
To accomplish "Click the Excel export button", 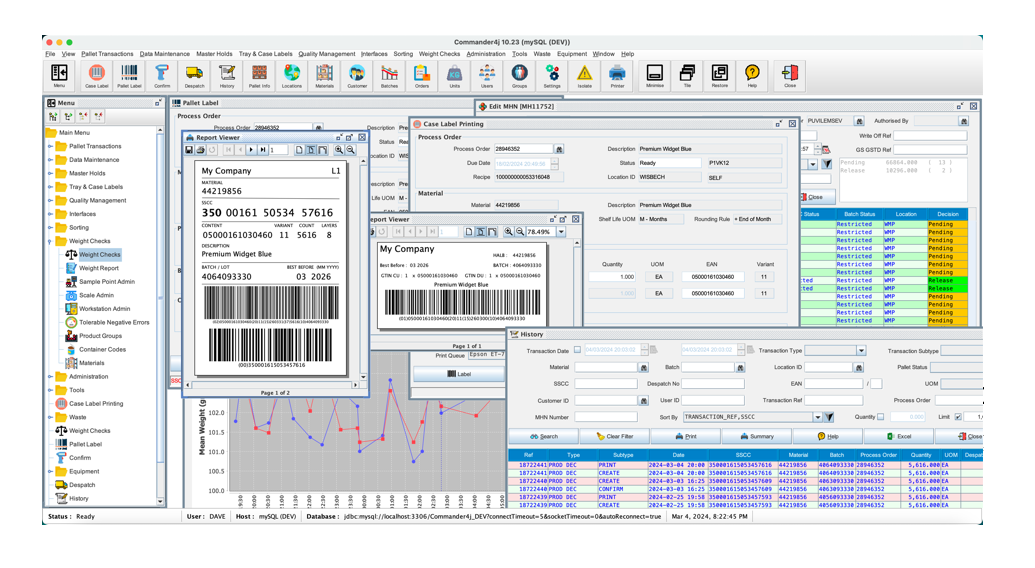I will [899, 436].
